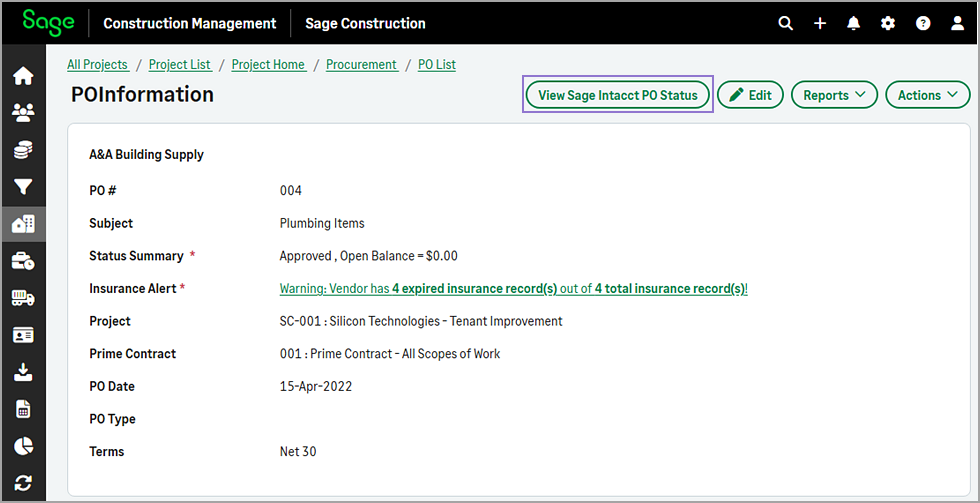
Task: Go to PO List breadcrumb
Action: coord(437,64)
